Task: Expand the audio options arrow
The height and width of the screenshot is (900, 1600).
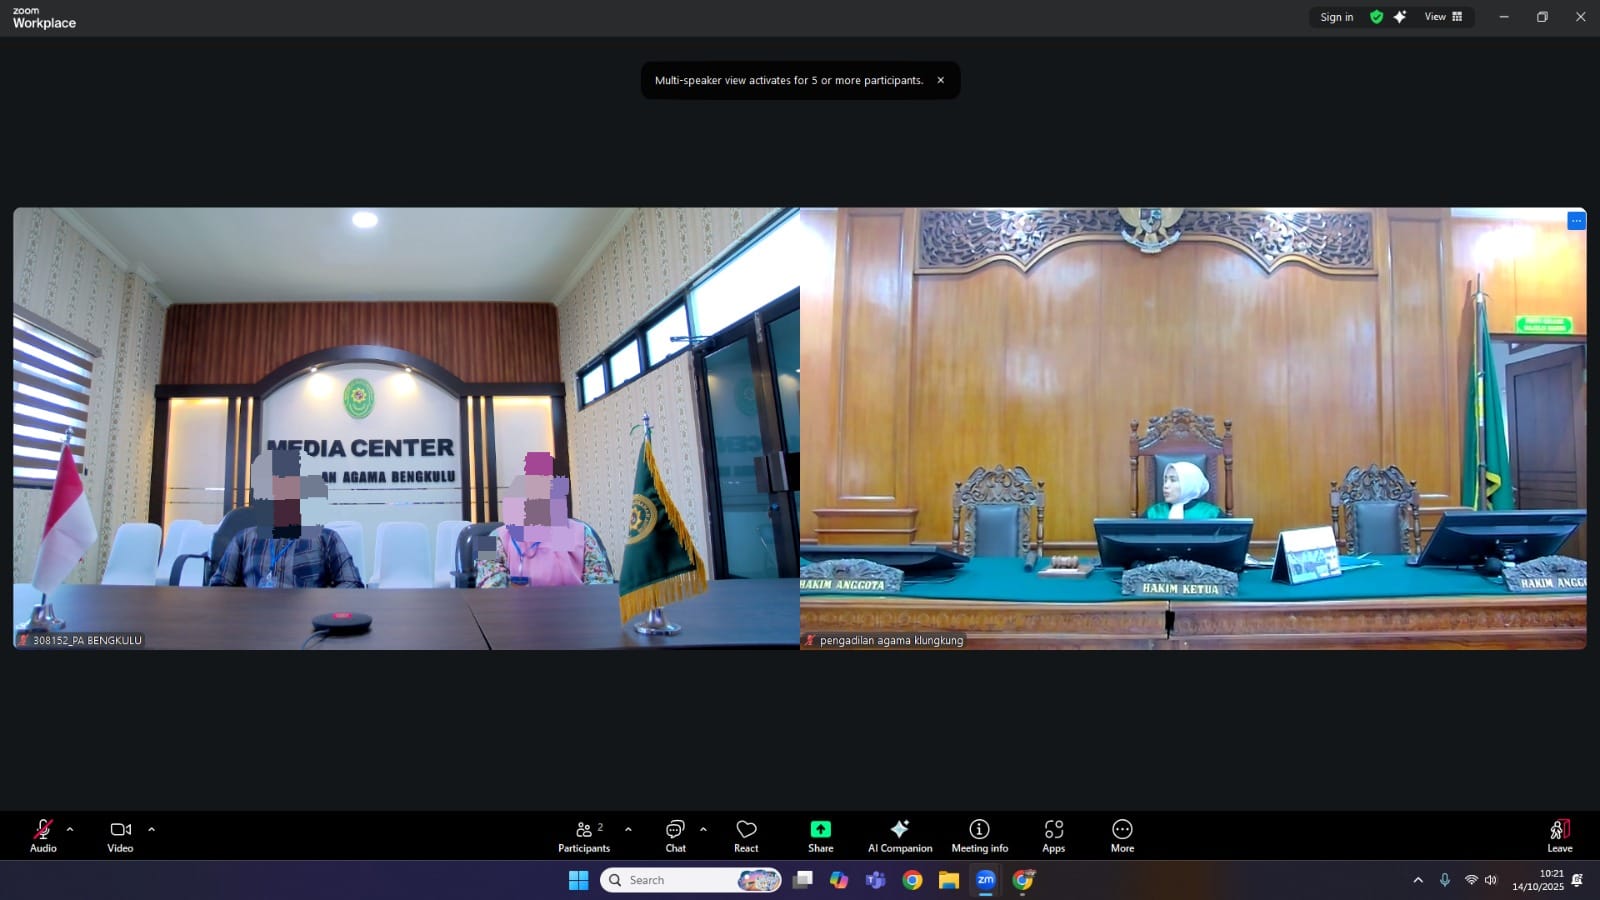Action: click(70, 829)
